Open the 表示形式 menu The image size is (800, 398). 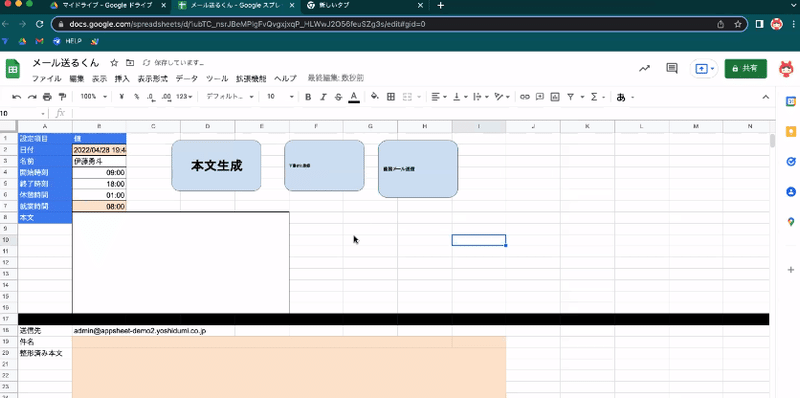coord(153,79)
